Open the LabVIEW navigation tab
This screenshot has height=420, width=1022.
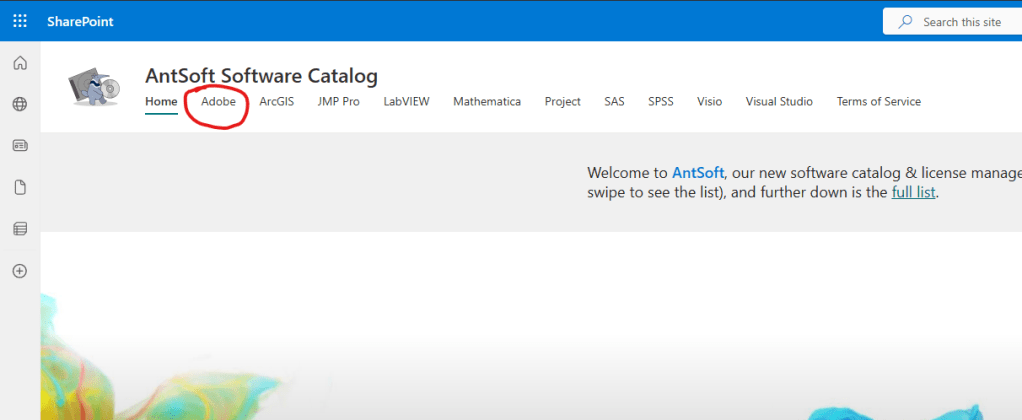406,102
